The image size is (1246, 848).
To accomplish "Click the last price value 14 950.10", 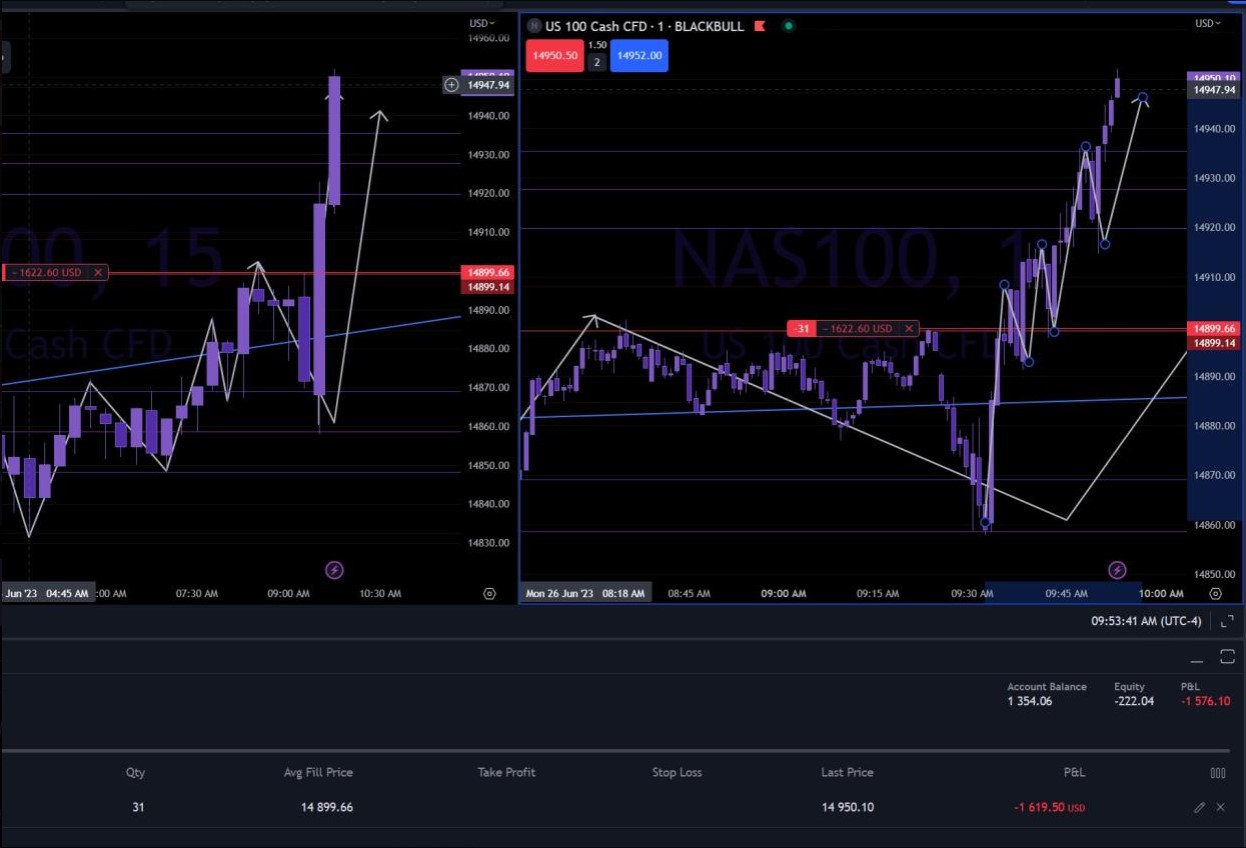I will coord(848,807).
